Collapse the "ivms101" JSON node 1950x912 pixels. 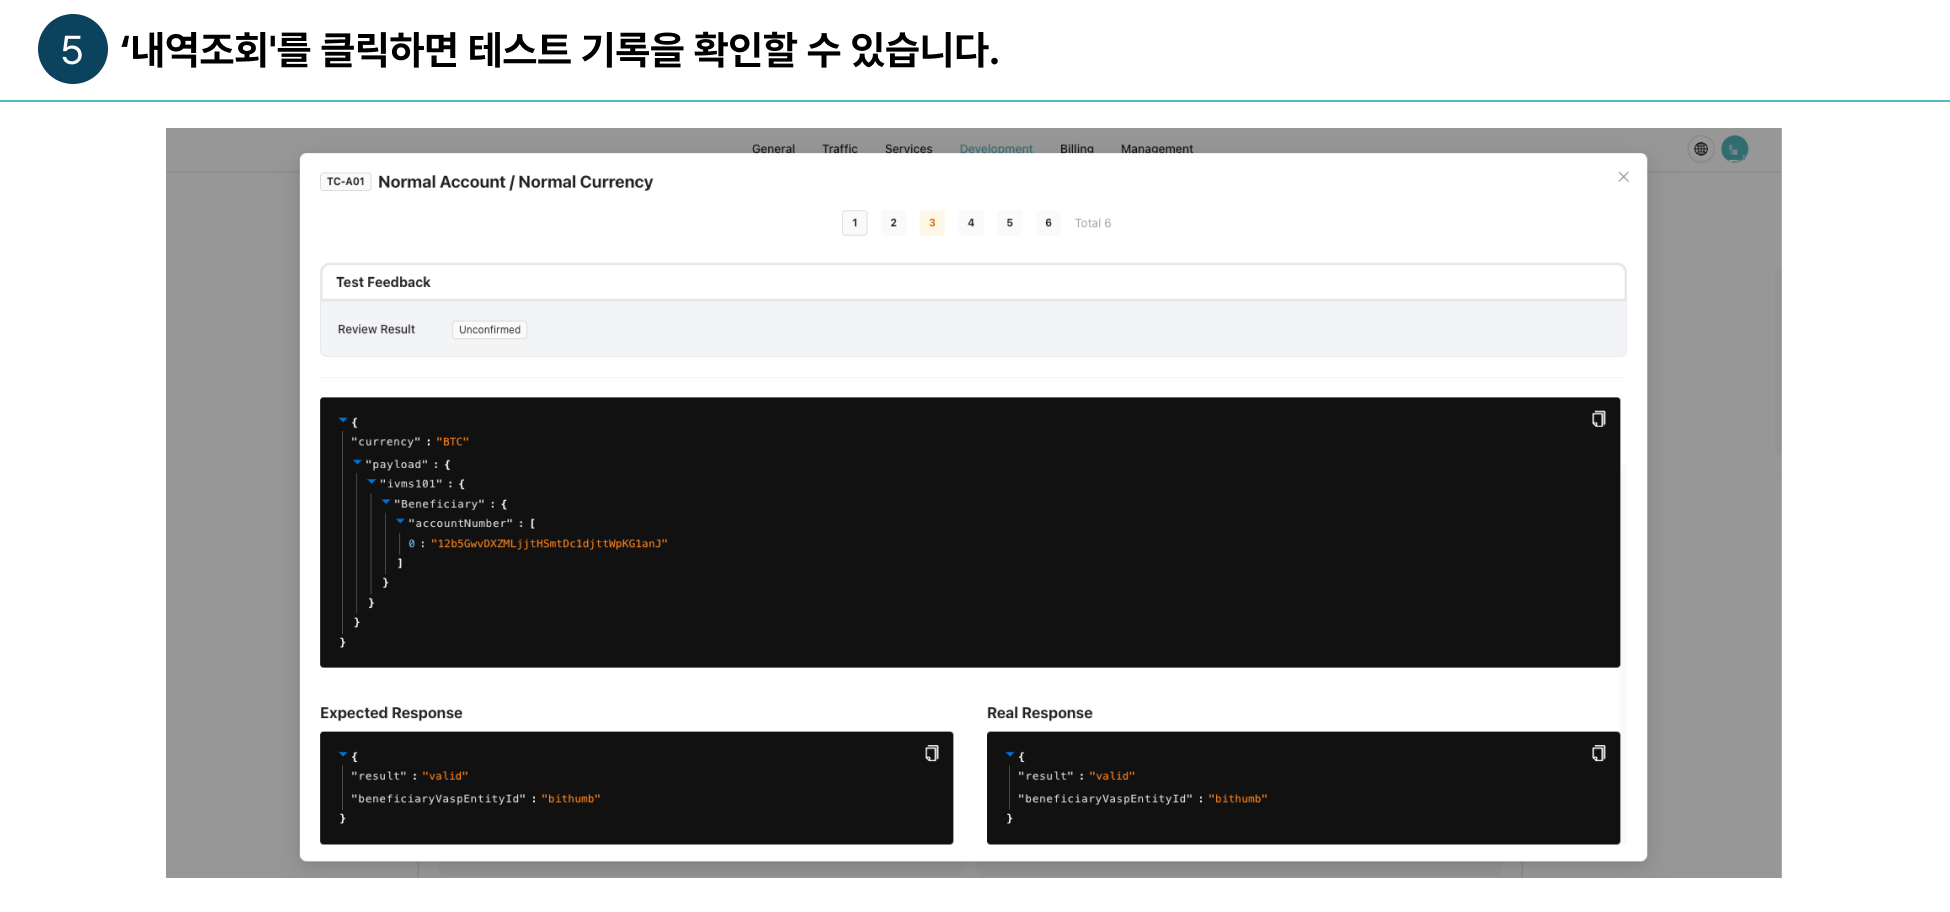(371, 482)
